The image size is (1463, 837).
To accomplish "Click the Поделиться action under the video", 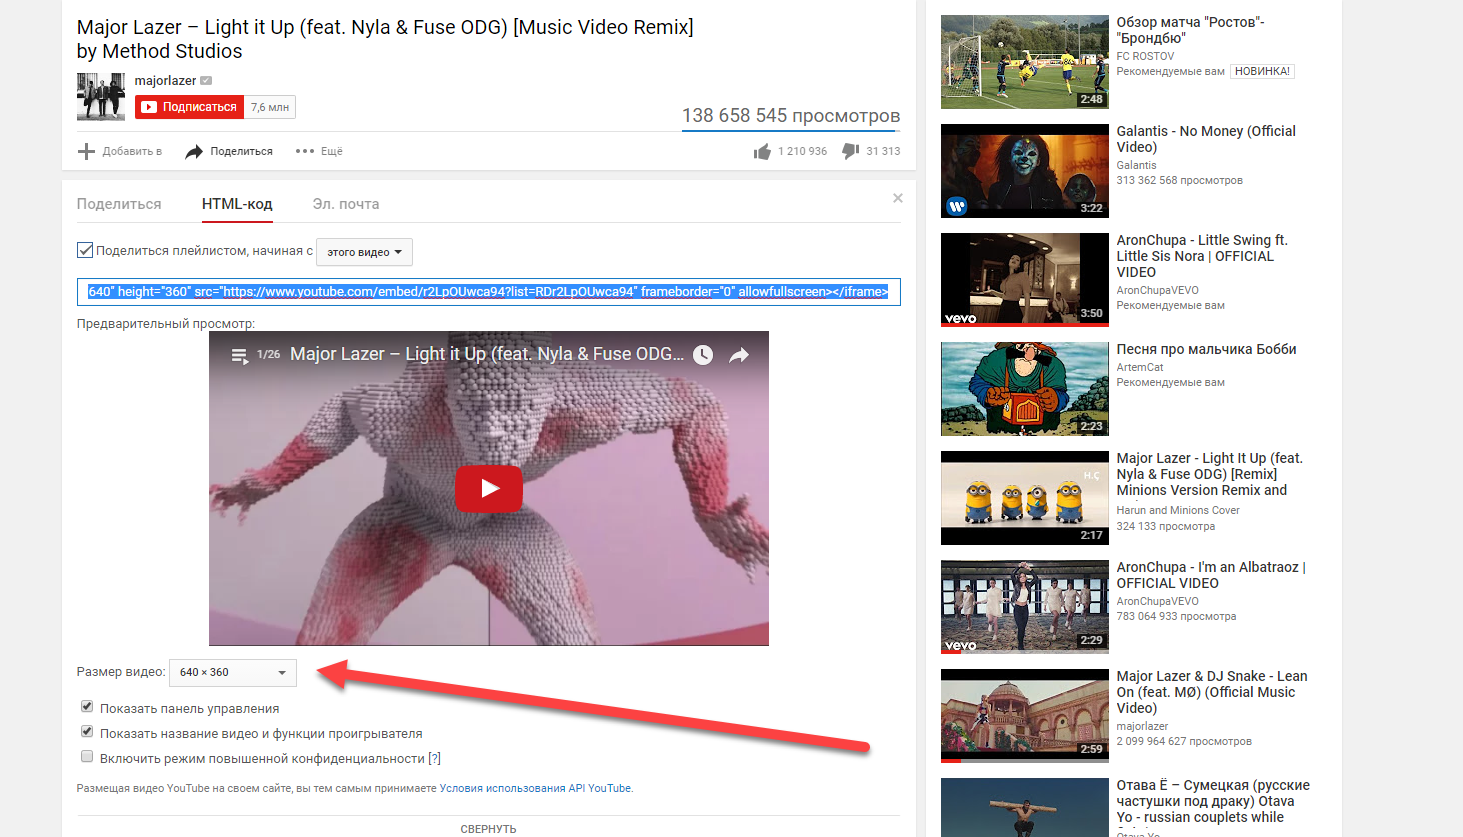I will (x=229, y=151).
